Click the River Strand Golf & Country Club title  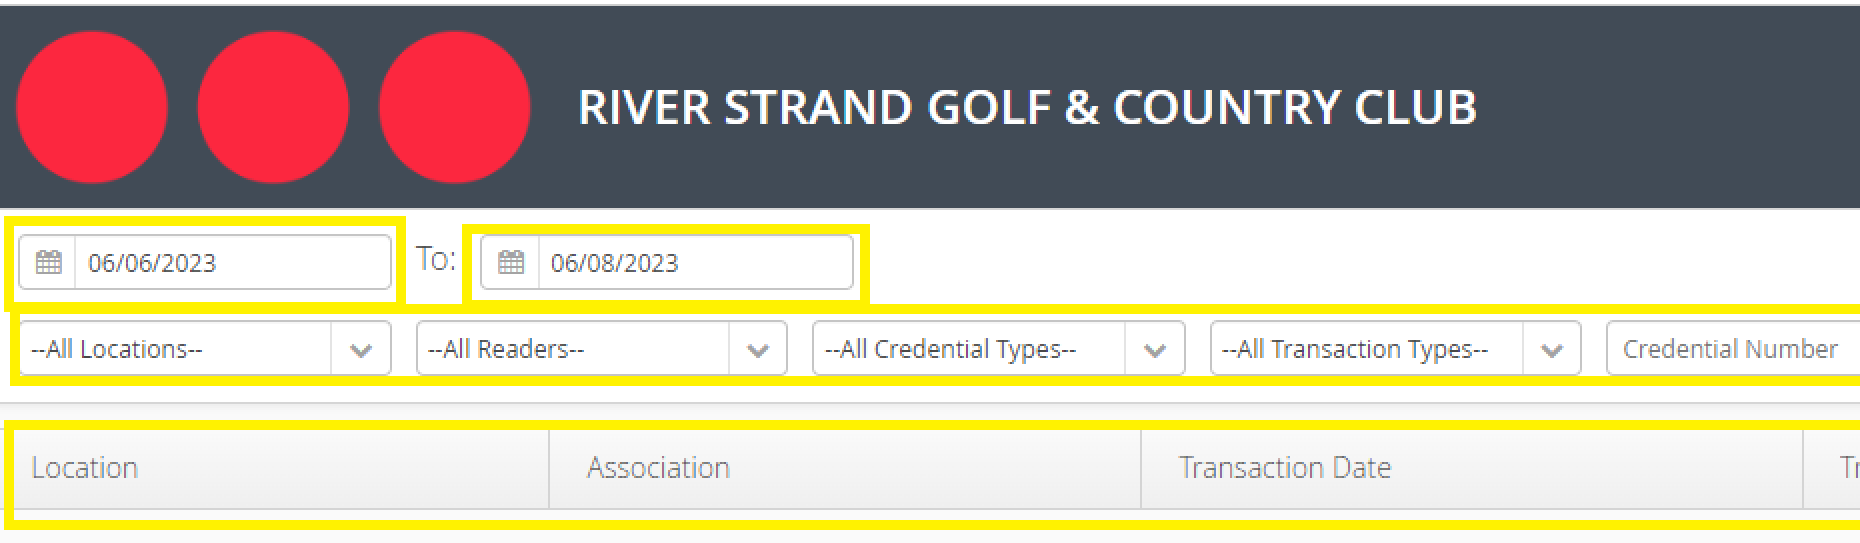pyautogui.click(x=1027, y=107)
